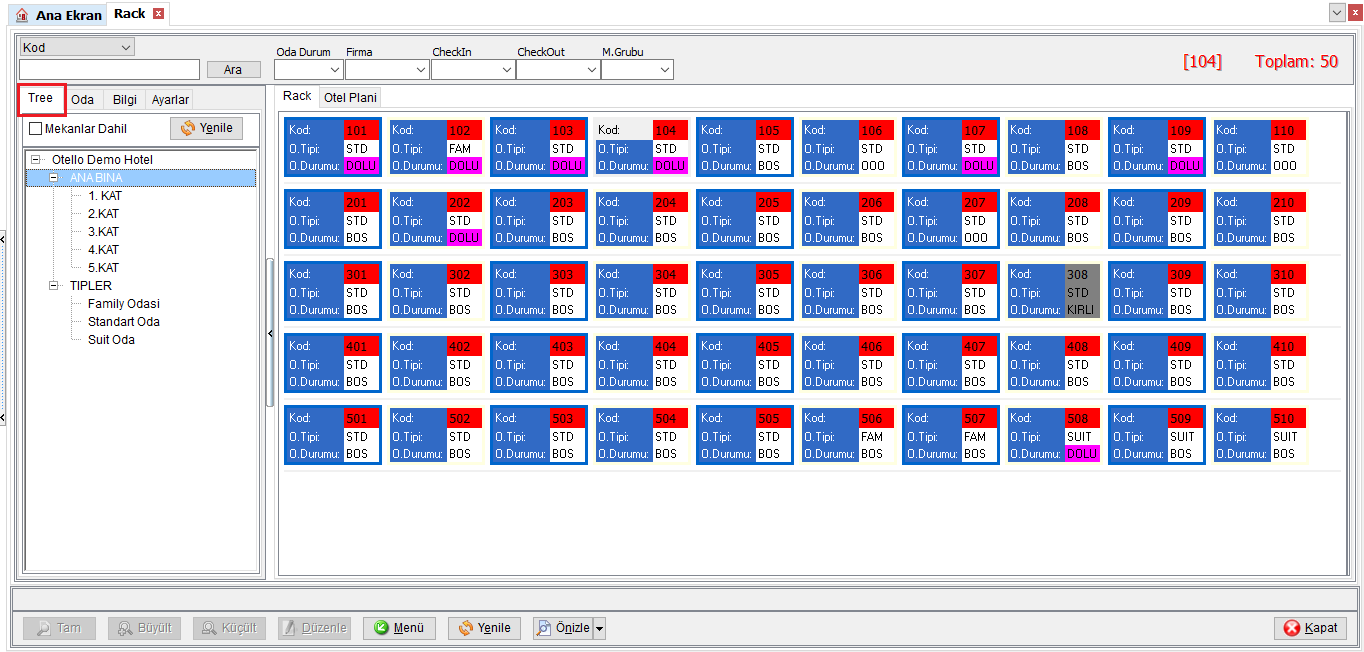The height and width of the screenshot is (652, 1364).
Task: Click the Tam button
Action: [x=59, y=628]
